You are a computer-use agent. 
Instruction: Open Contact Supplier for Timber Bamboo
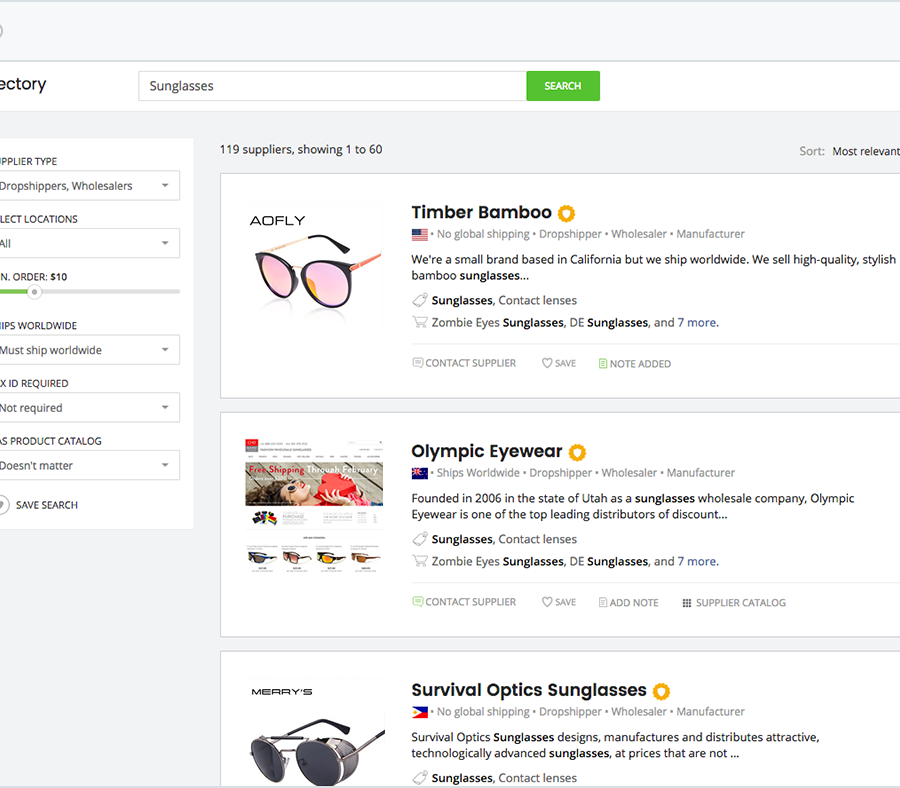click(464, 363)
